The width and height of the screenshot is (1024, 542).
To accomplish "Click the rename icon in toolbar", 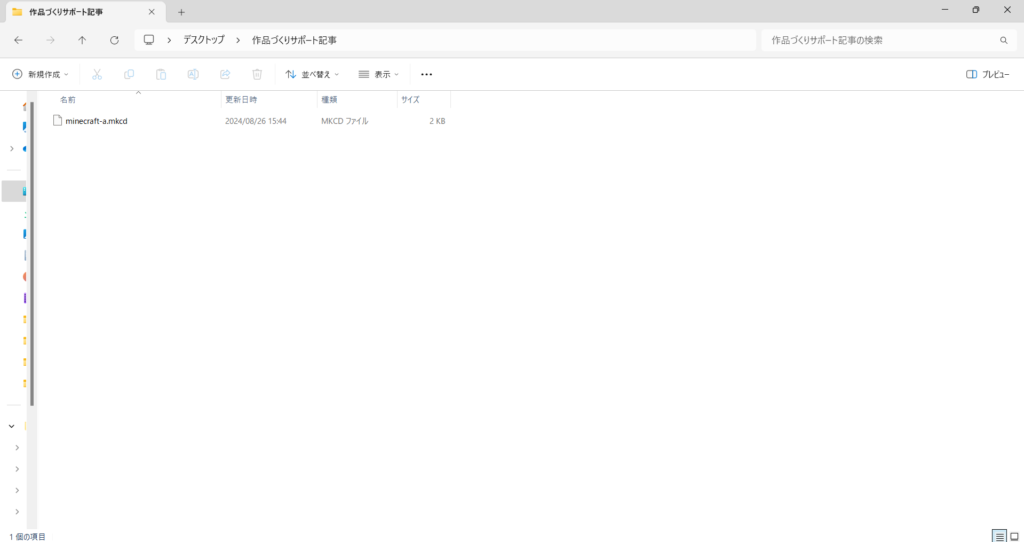I will click(x=193, y=74).
